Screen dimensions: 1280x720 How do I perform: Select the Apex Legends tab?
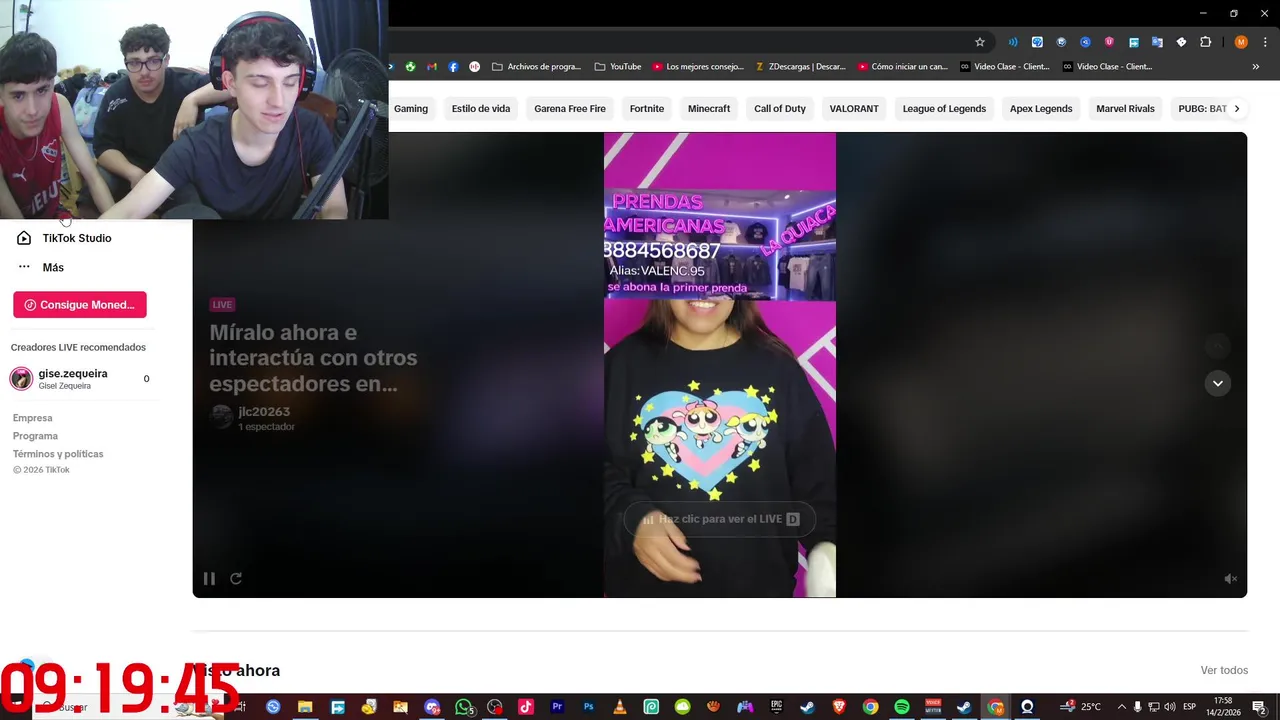[x=1041, y=109]
